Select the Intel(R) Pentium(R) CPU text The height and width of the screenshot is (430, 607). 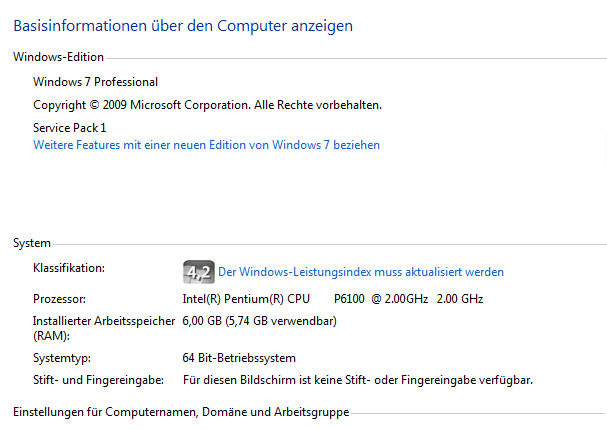(x=246, y=299)
